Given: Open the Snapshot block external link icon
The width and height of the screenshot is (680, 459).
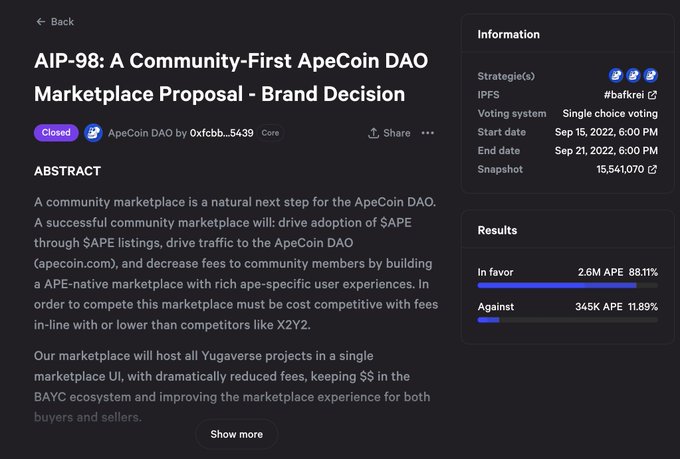Looking at the screenshot, I should [652, 170].
